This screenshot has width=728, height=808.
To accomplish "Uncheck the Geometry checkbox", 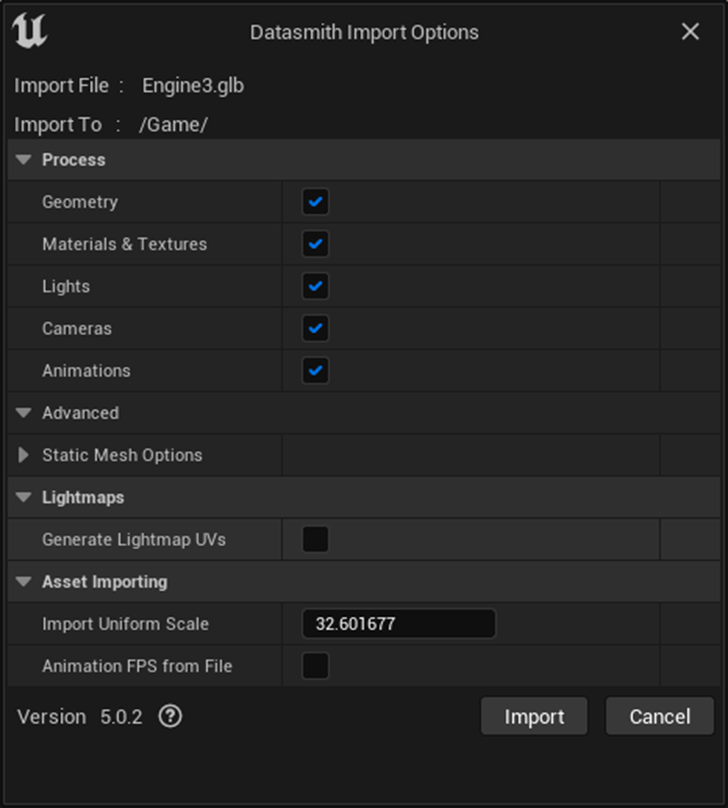I will coord(316,202).
